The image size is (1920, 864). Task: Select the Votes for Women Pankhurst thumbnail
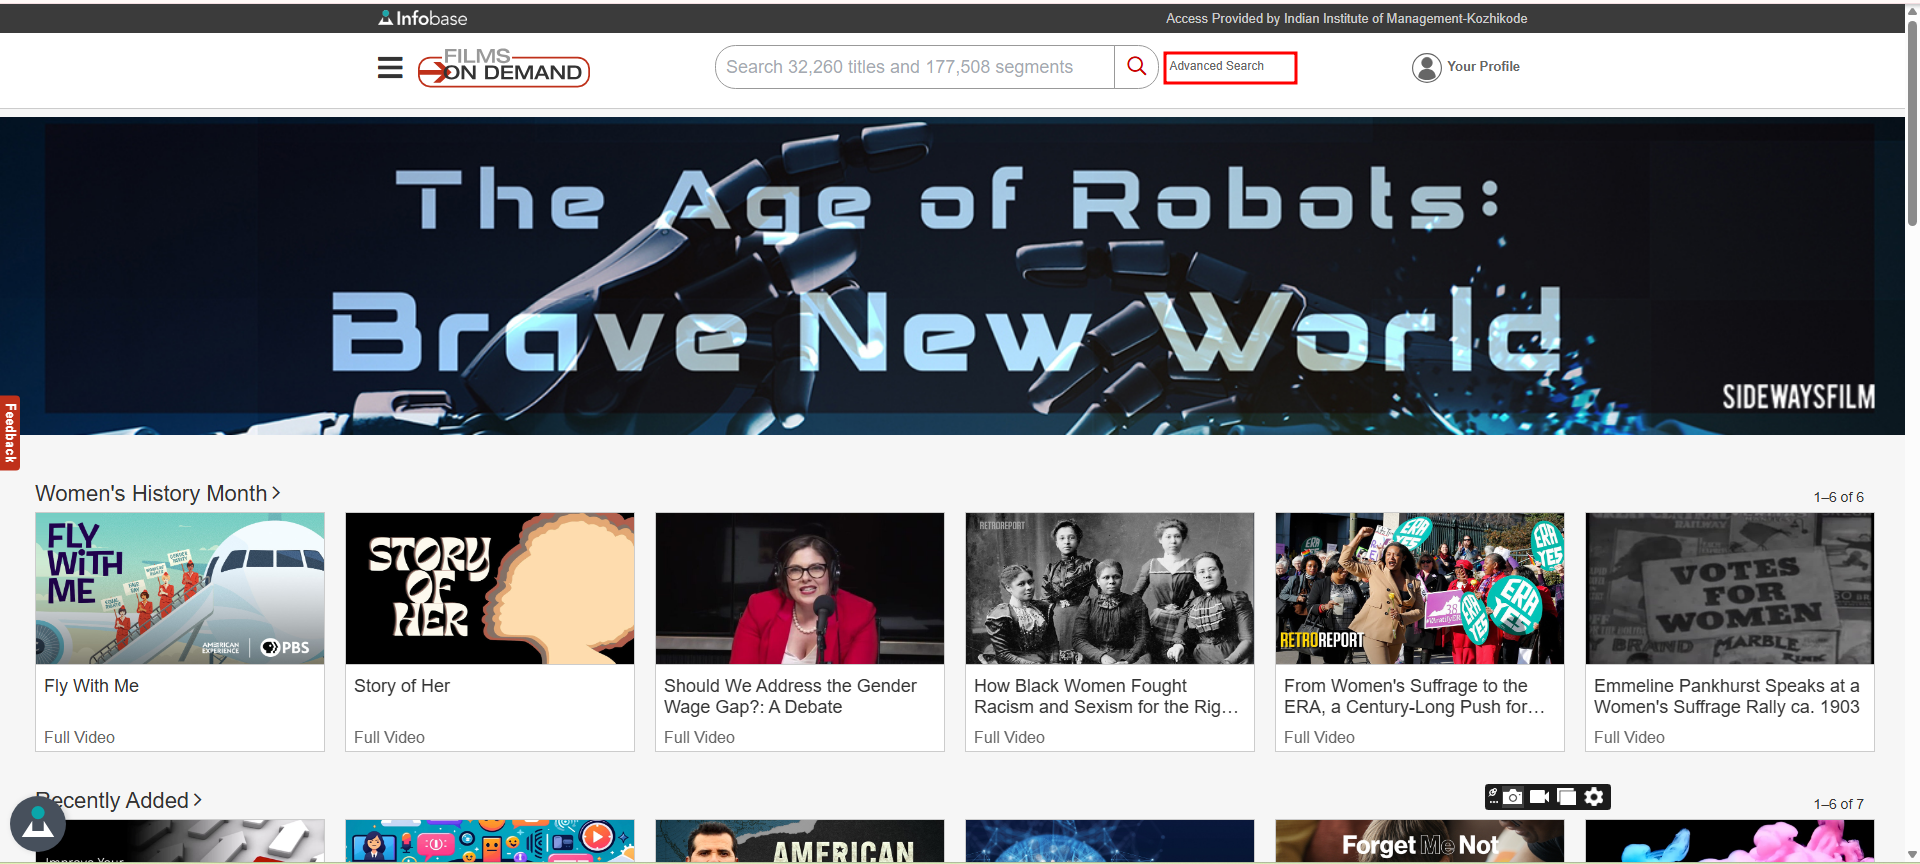pos(1729,589)
